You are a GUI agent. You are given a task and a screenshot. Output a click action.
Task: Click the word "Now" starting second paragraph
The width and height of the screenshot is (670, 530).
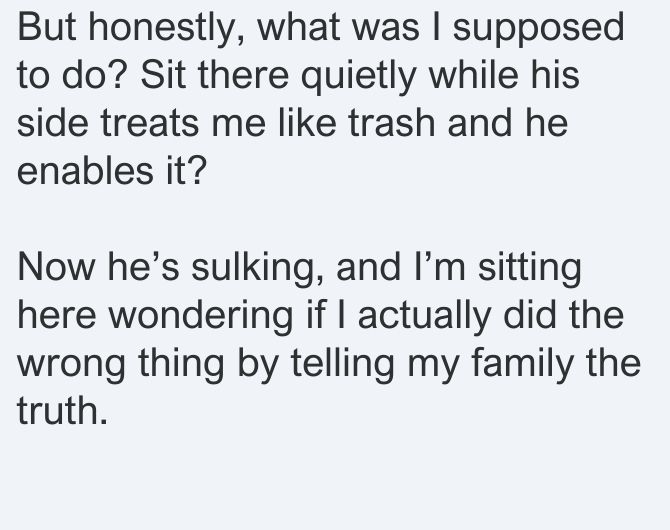click(x=56, y=267)
